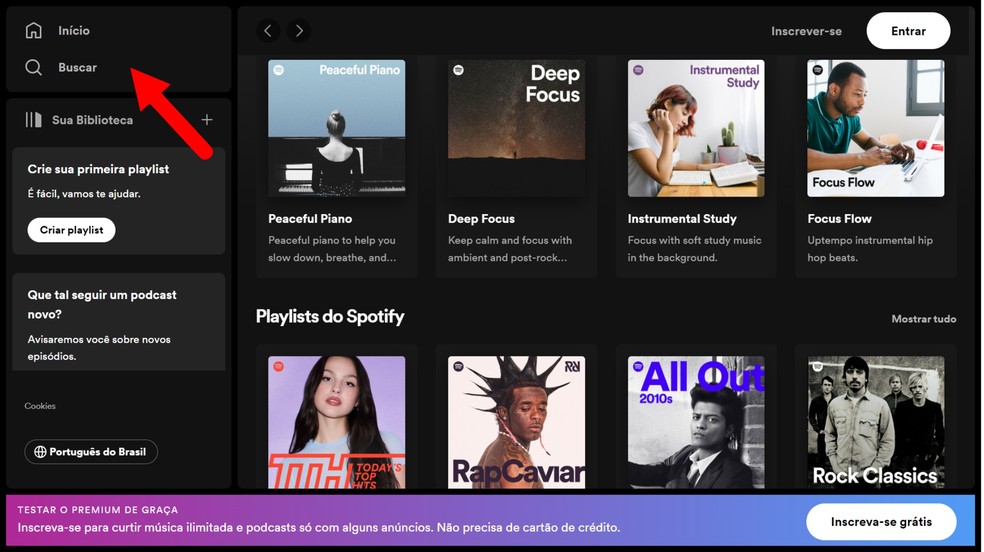Click the Deep Focus title text
Viewport: 984px width, 552px height.
(x=481, y=218)
